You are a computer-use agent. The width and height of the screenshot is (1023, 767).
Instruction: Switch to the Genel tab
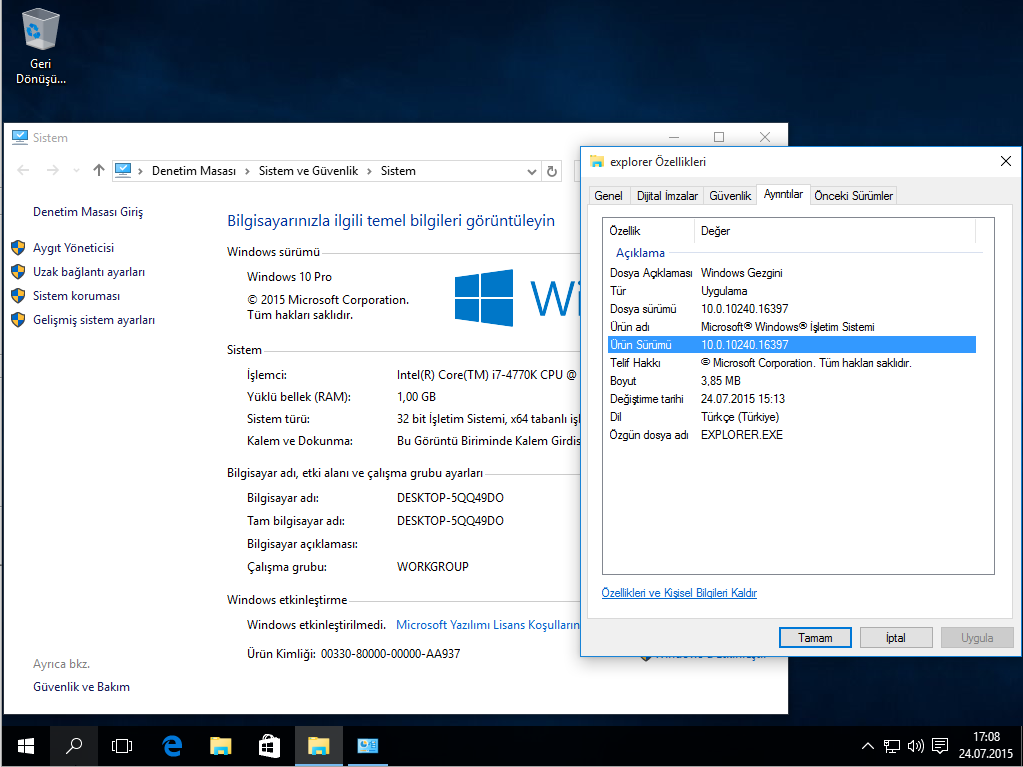[608, 196]
